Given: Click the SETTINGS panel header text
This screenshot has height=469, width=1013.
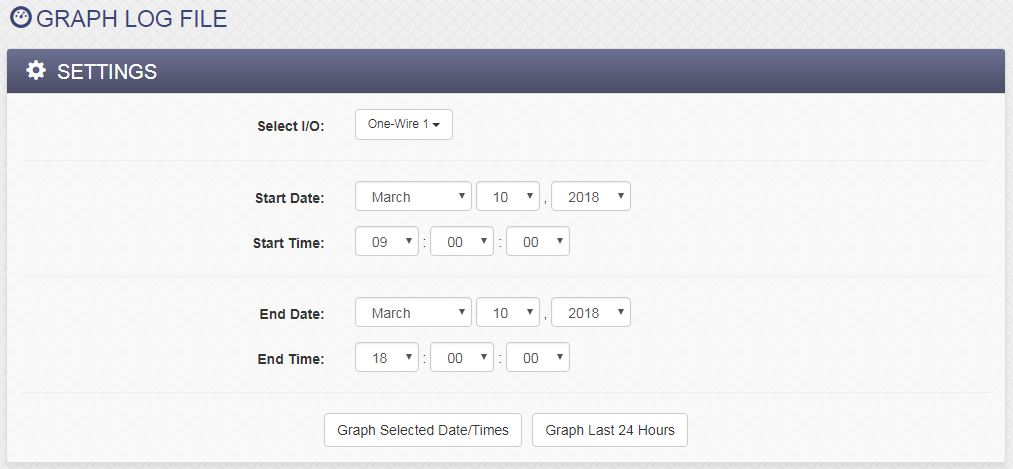Looking at the screenshot, I should pos(107,71).
